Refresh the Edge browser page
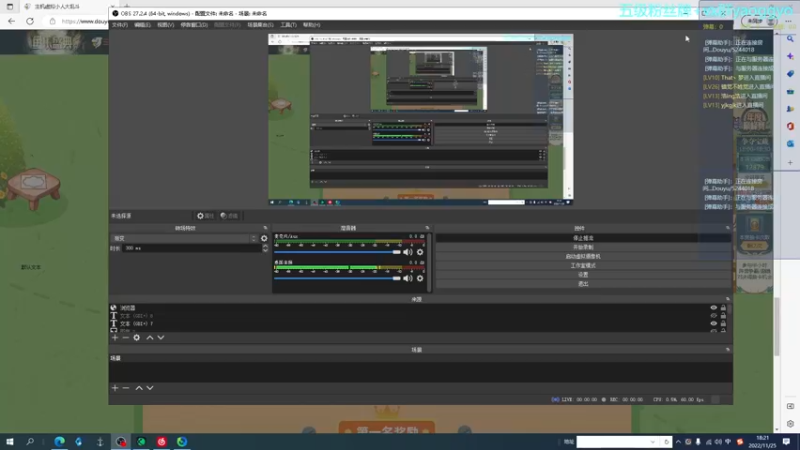The width and height of the screenshot is (800, 450). (x=30, y=21)
